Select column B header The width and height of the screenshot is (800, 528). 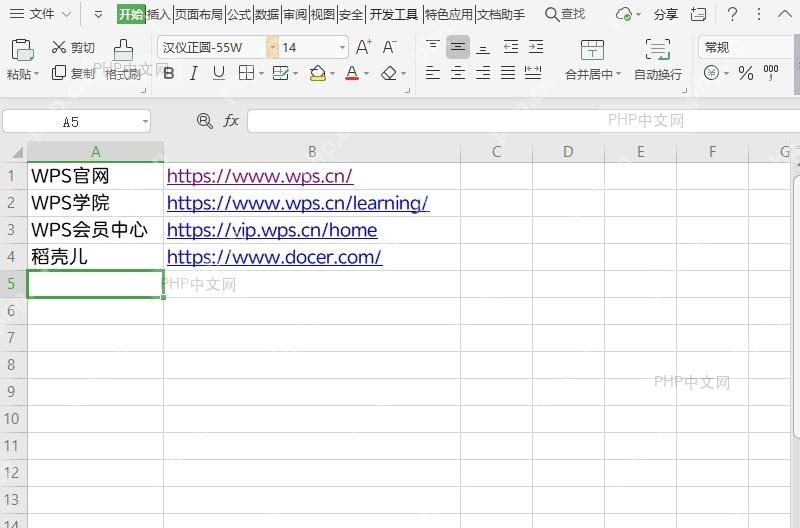(x=312, y=152)
